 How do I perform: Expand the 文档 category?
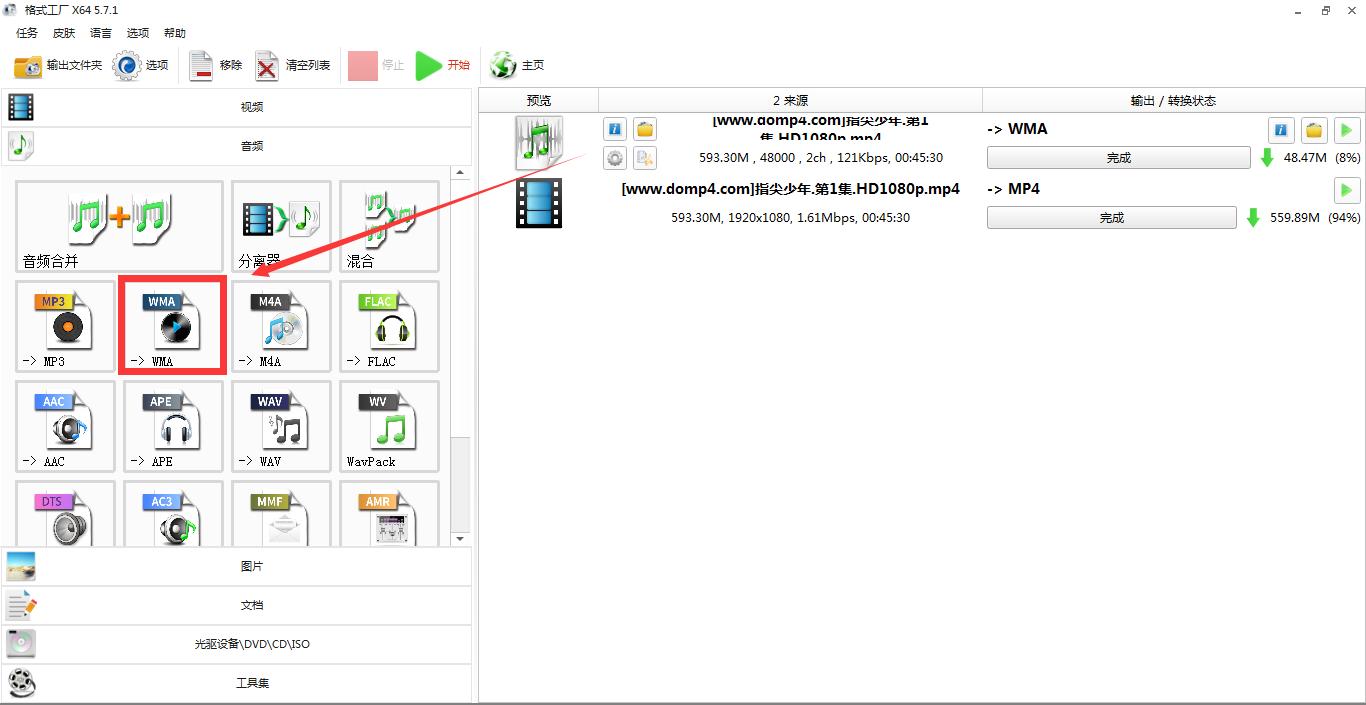pos(236,605)
